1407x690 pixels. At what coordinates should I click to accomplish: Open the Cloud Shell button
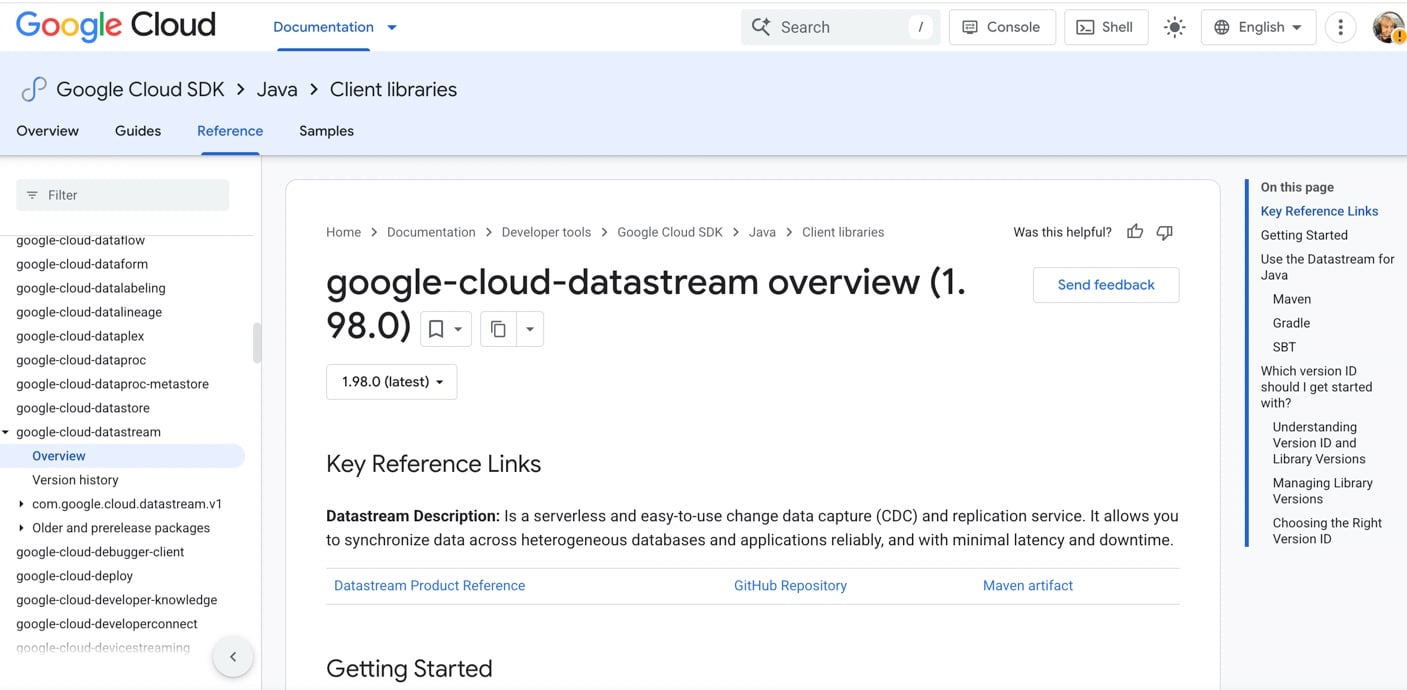1106,27
